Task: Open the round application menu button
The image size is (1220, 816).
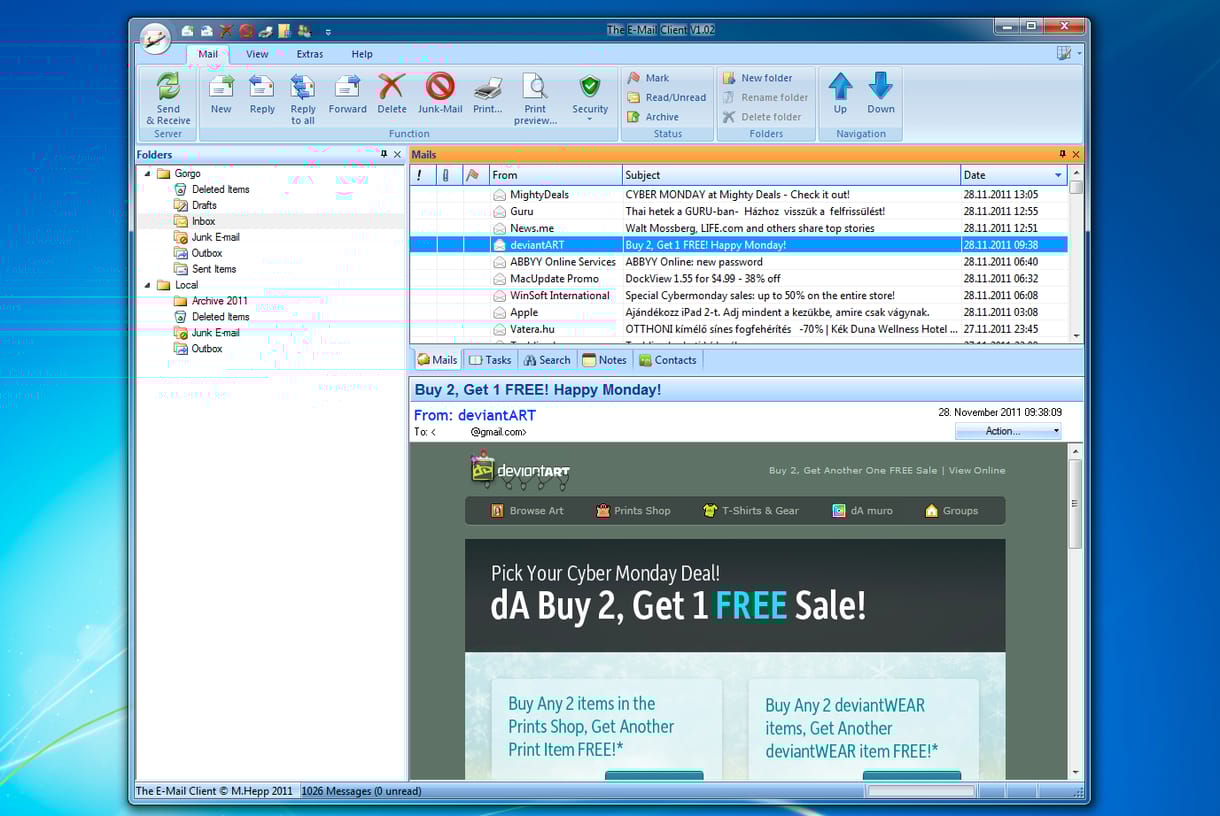Action: pos(155,38)
